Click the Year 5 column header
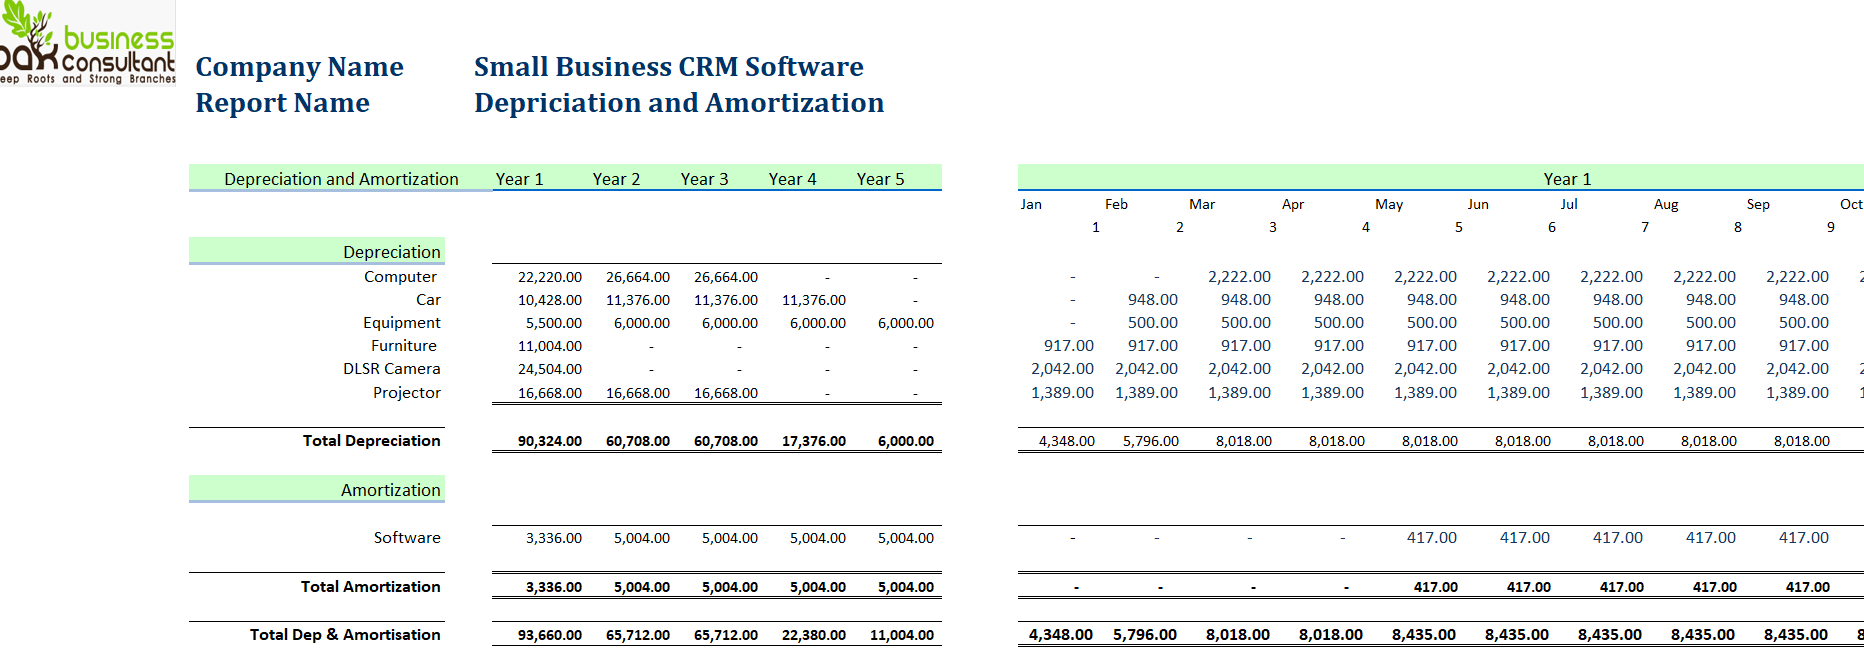1864x650 pixels. [x=880, y=179]
